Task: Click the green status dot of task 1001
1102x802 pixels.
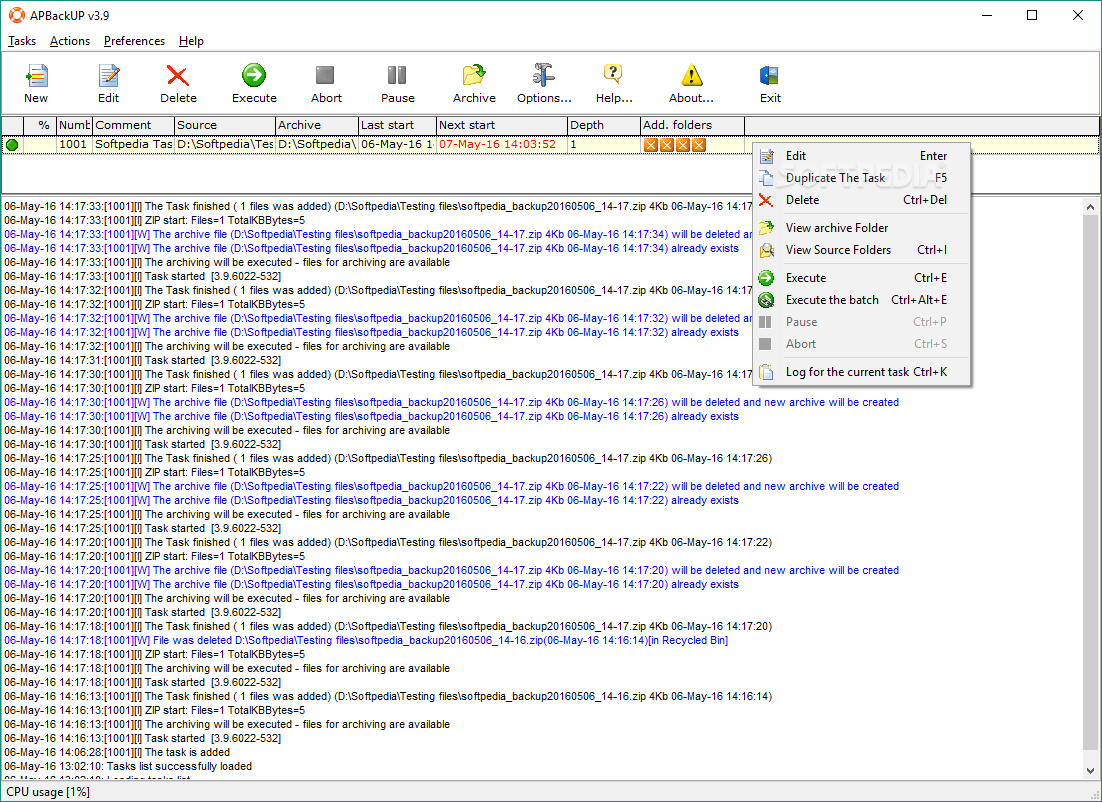Action: pos(12,145)
